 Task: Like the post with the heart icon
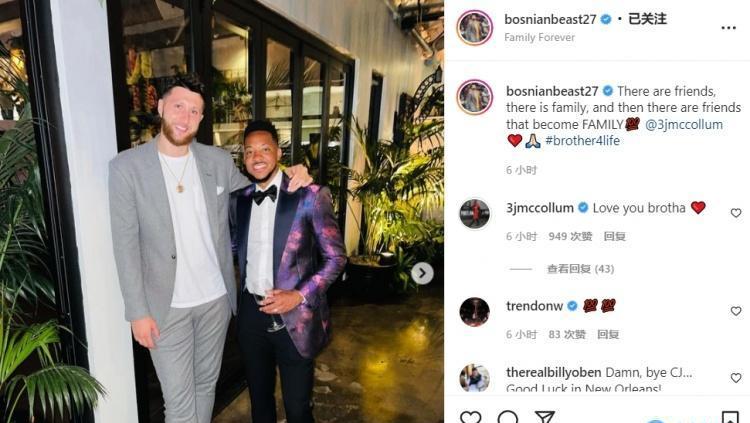click(x=471, y=417)
